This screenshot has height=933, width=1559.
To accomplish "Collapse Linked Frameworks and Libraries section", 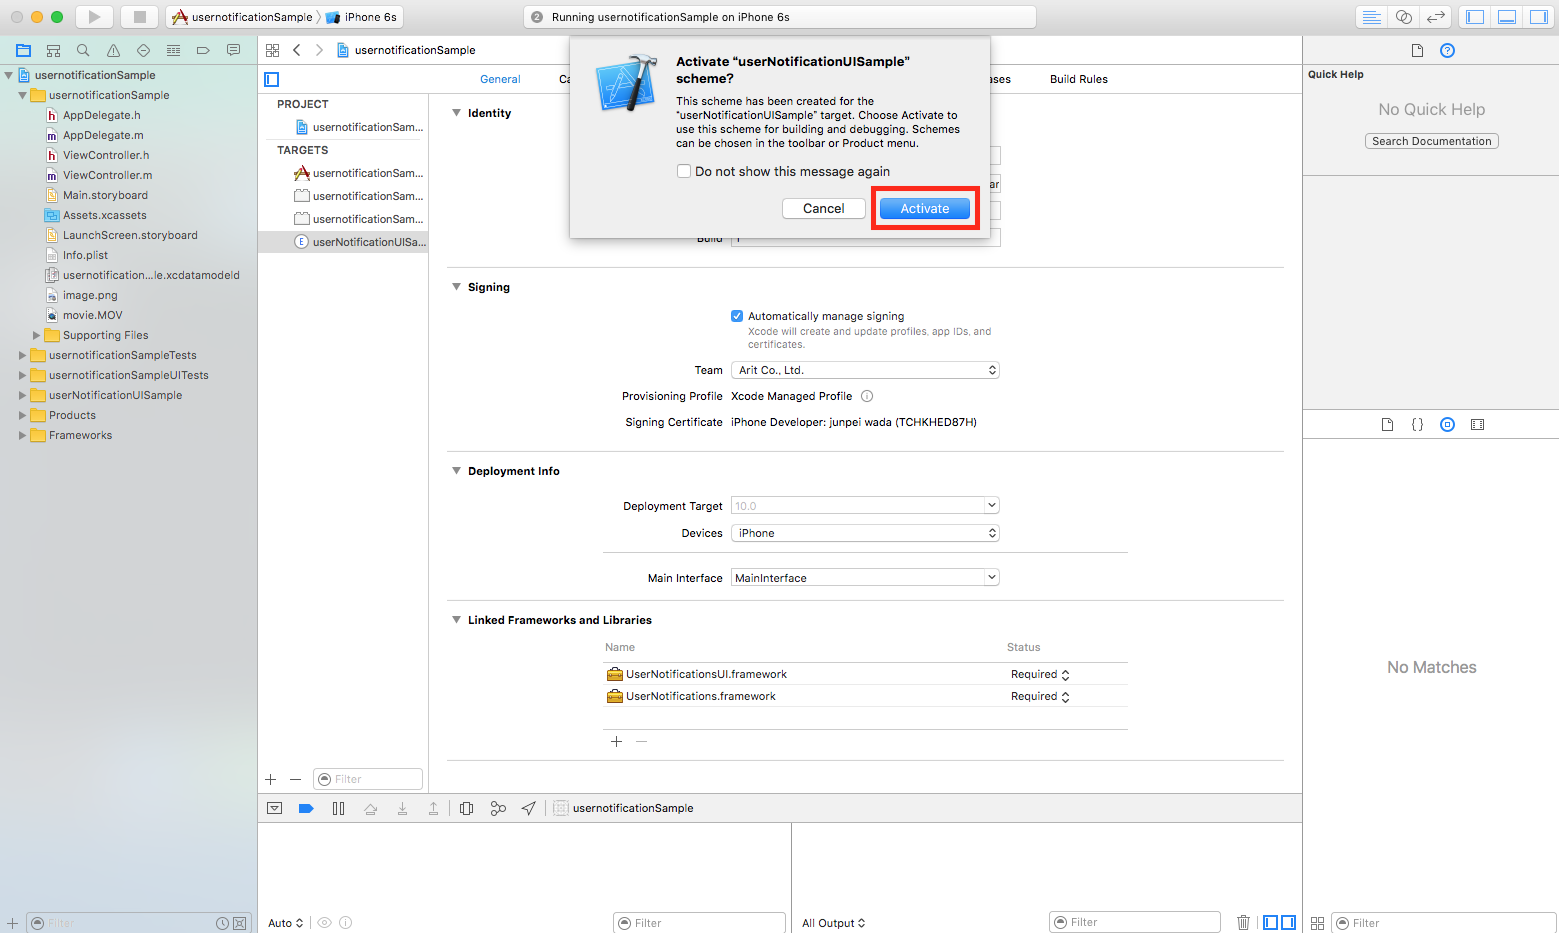I will pyautogui.click(x=457, y=620).
